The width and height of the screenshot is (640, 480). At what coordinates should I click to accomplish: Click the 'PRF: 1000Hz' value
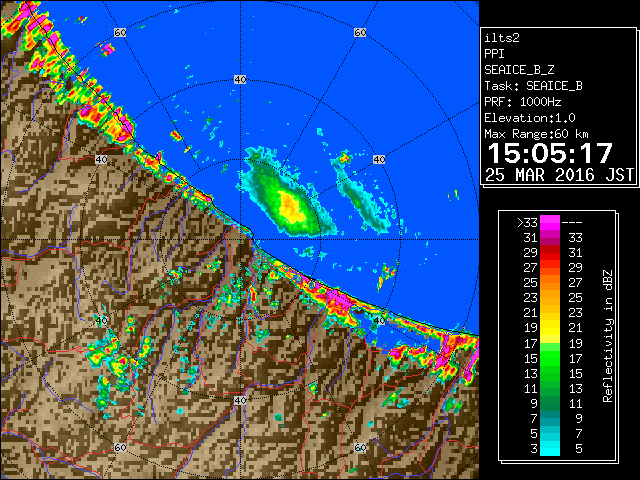522,102
